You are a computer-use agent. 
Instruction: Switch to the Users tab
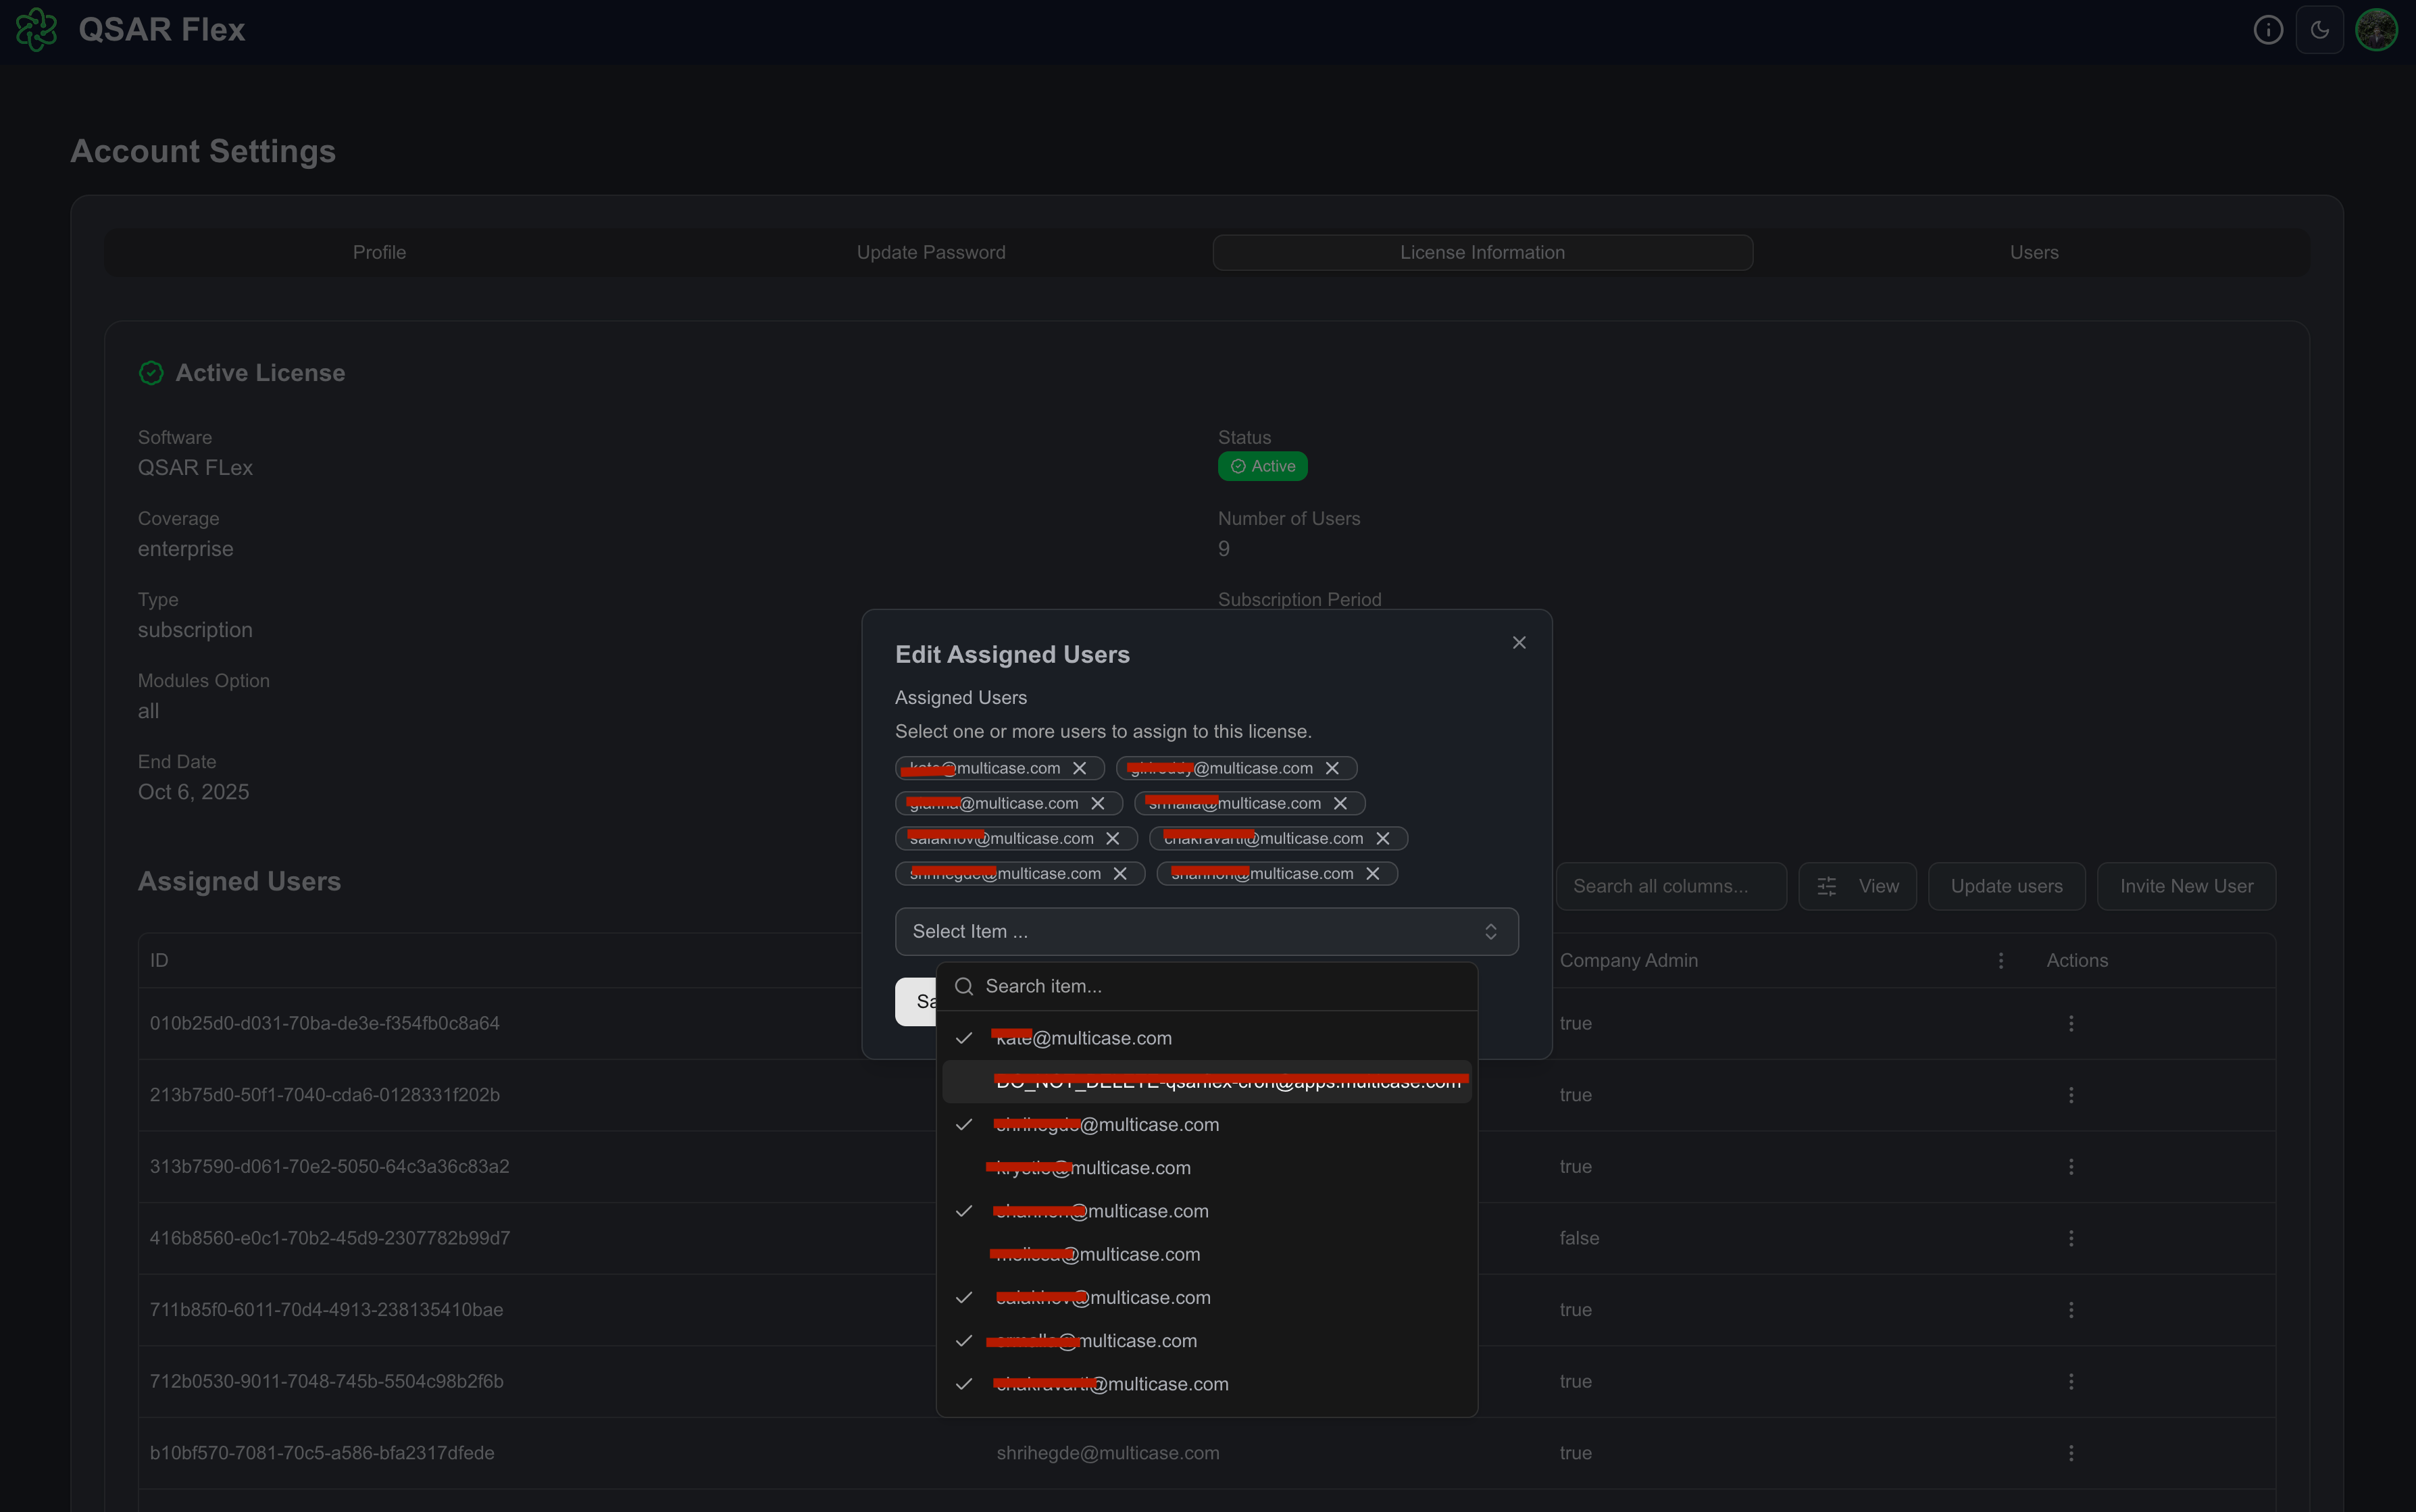(2033, 252)
